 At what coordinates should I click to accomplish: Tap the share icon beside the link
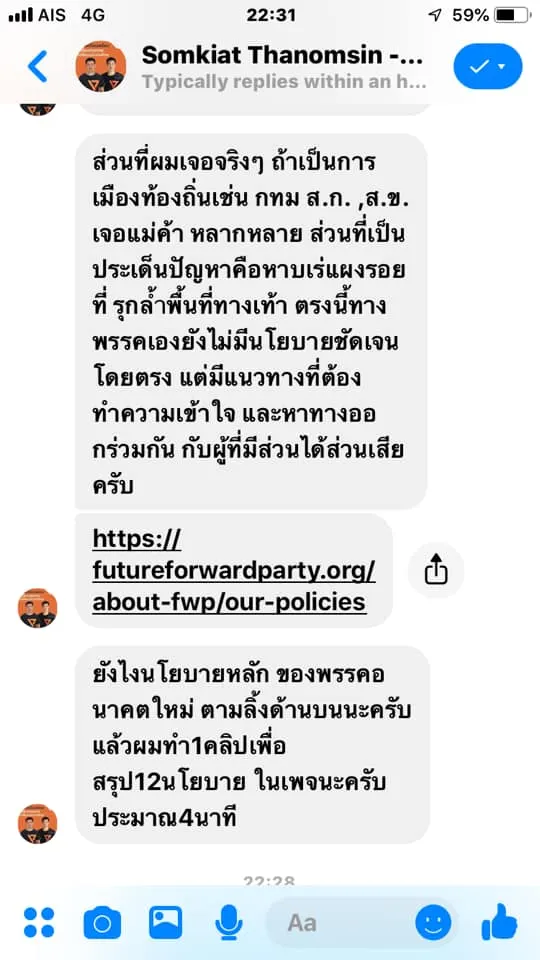pyautogui.click(x=436, y=571)
